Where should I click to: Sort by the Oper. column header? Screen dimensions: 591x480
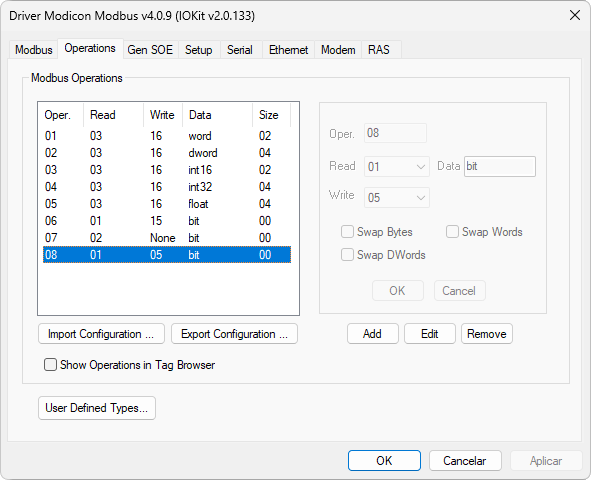[60, 115]
